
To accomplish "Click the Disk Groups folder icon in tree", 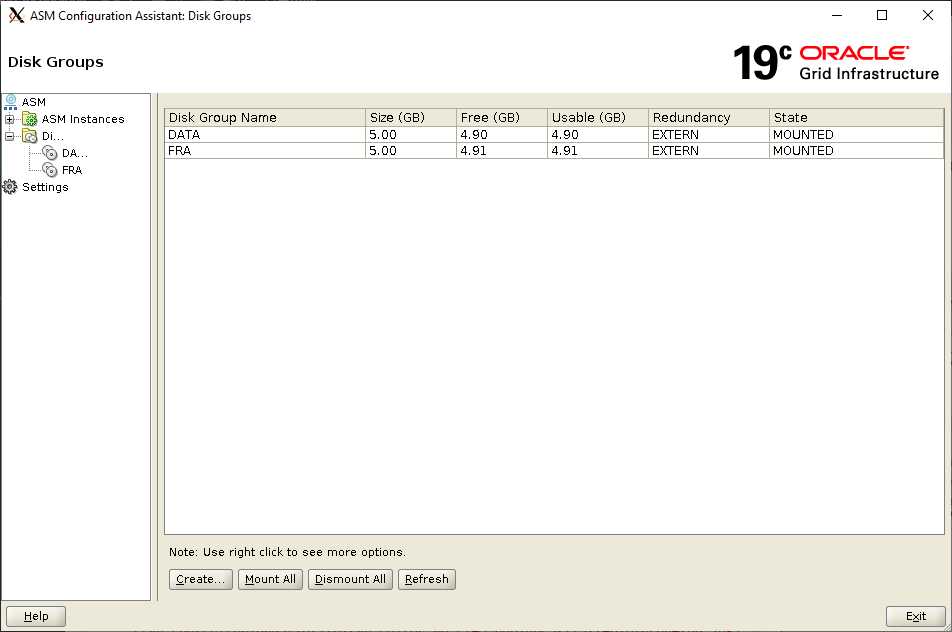I will click(30, 136).
